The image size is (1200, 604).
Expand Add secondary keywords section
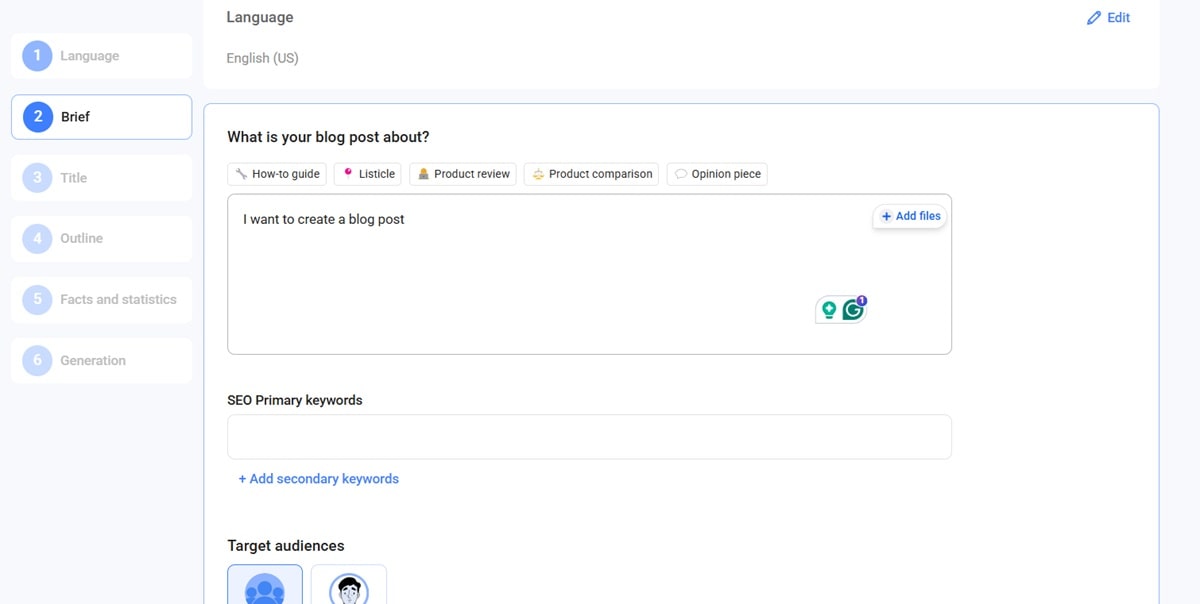pyautogui.click(x=318, y=479)
